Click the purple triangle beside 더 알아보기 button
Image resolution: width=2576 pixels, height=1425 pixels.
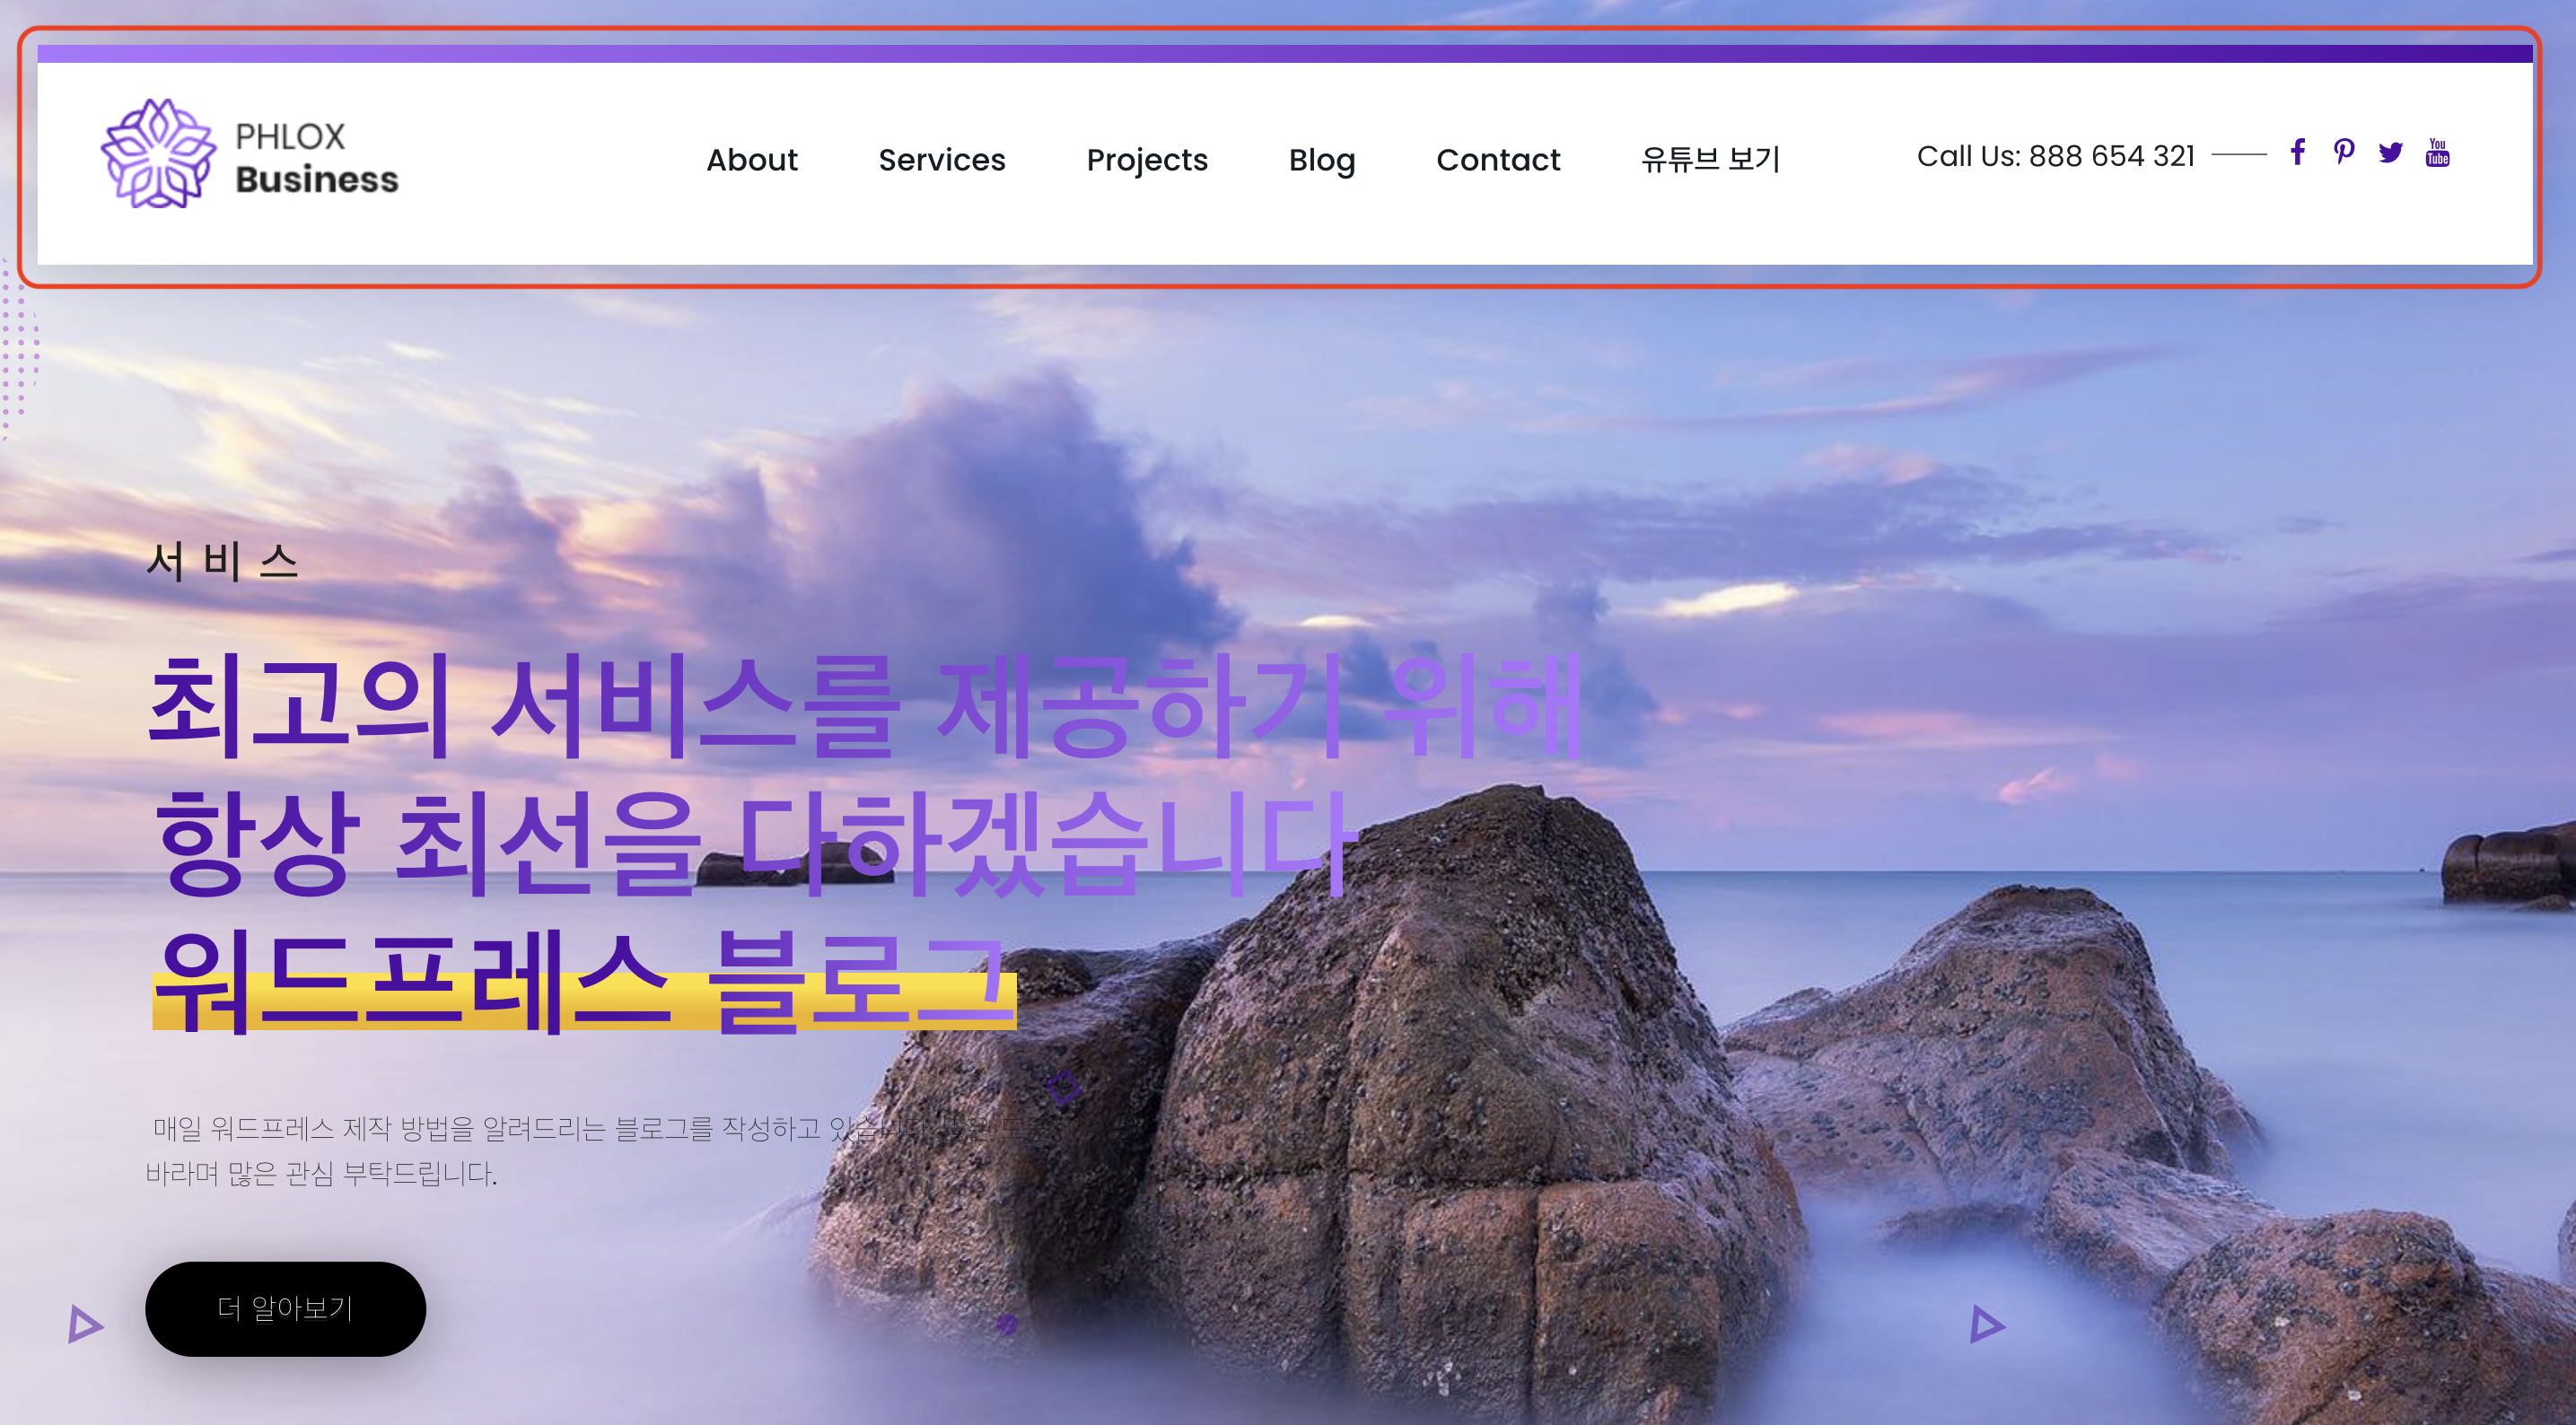tap(85, 1324)
